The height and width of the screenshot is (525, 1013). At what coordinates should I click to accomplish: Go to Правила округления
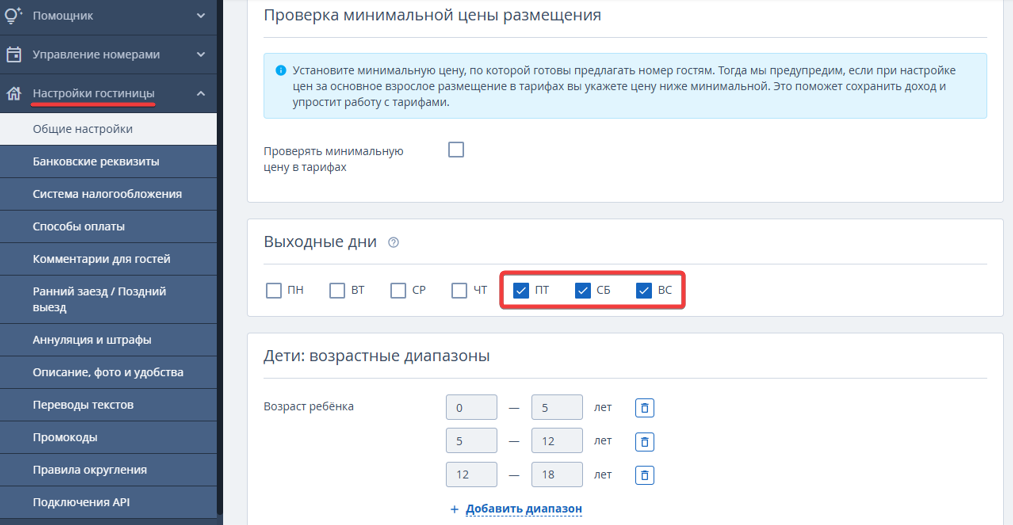click(x=109, y=469)
